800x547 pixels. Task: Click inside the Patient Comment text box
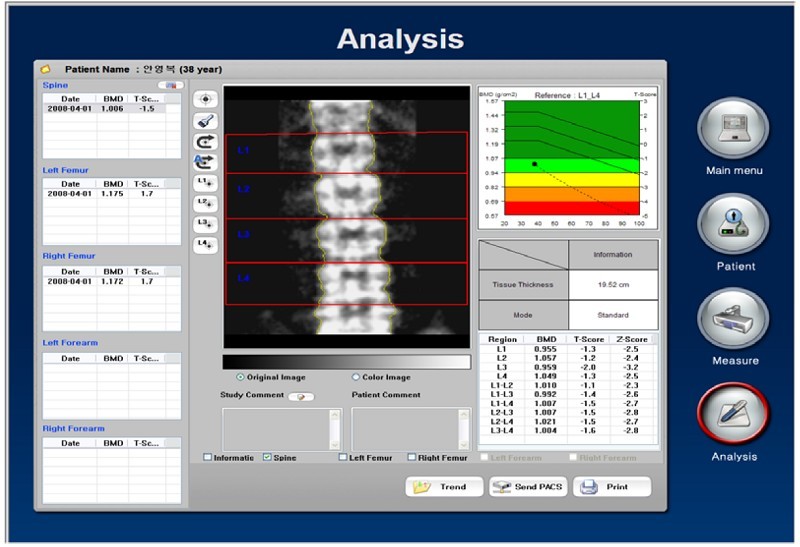coord(405,428)
